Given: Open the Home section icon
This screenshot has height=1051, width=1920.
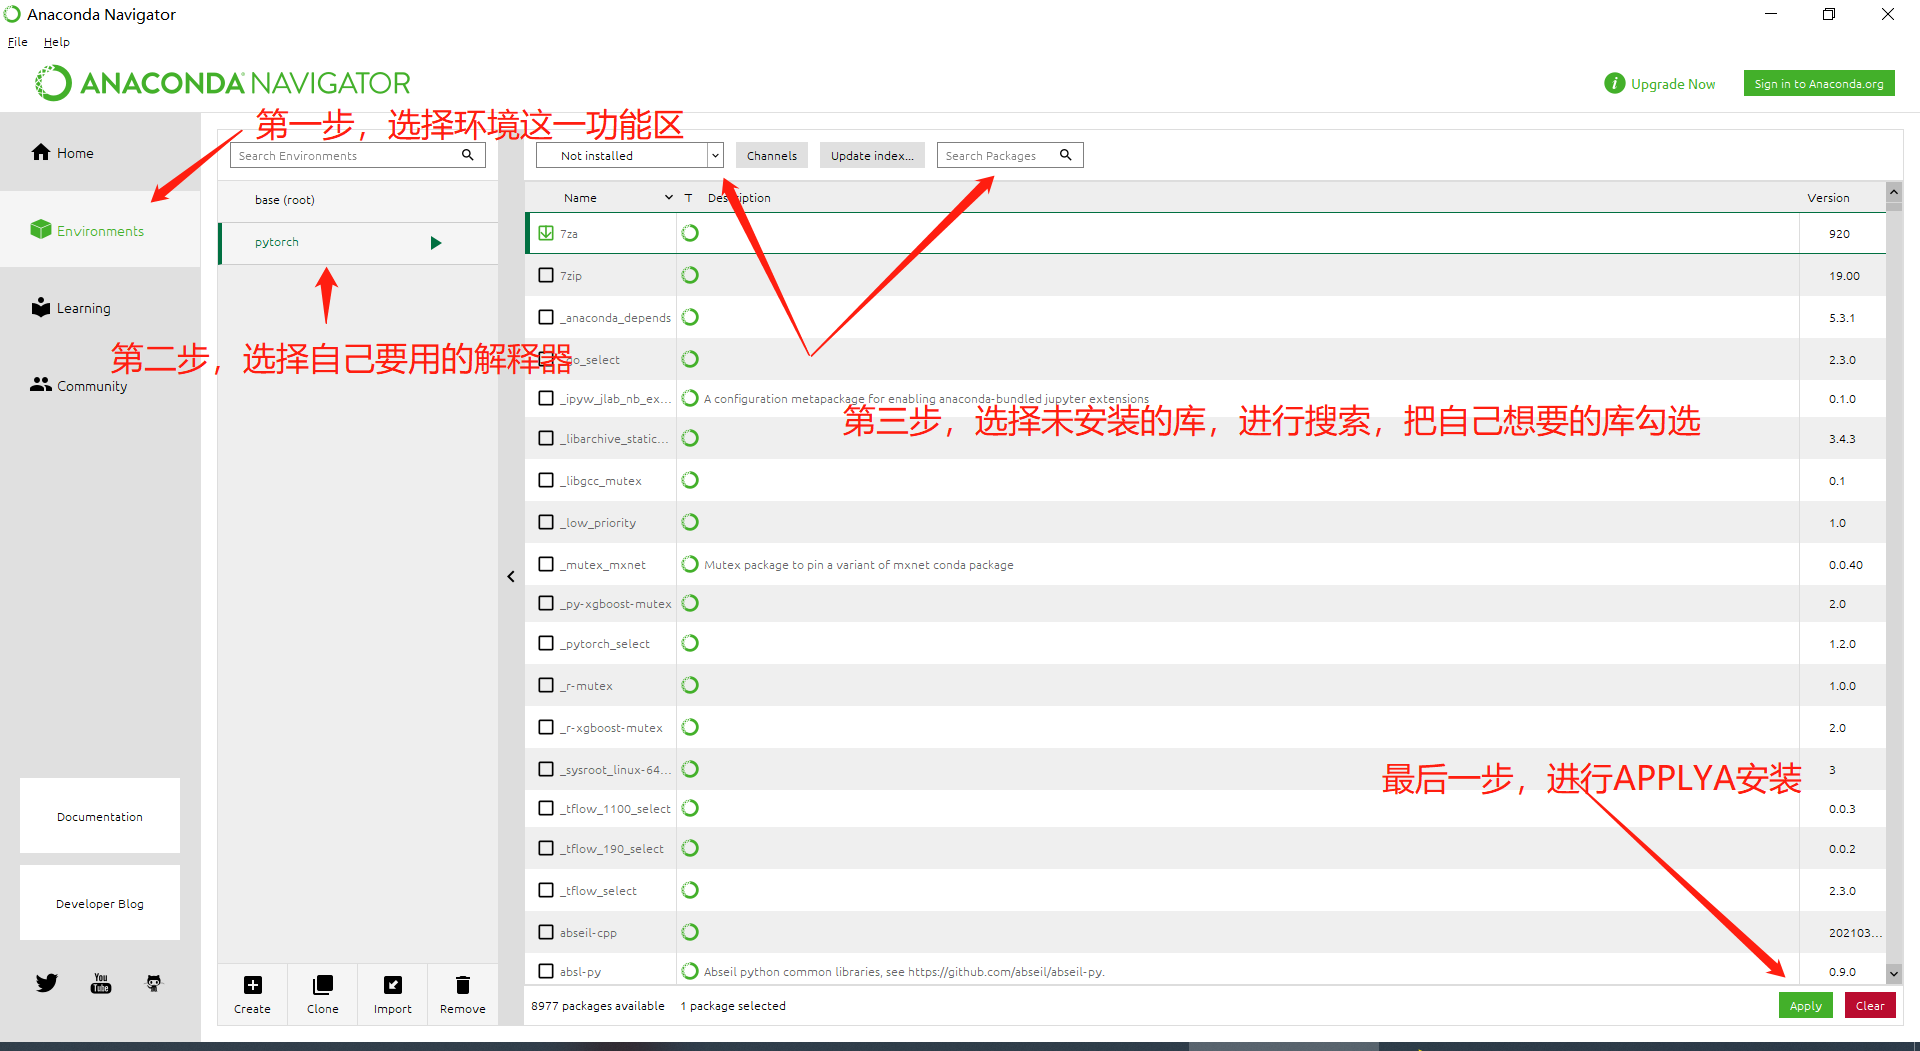Looking at the screenshot, I should click(41, 152).
